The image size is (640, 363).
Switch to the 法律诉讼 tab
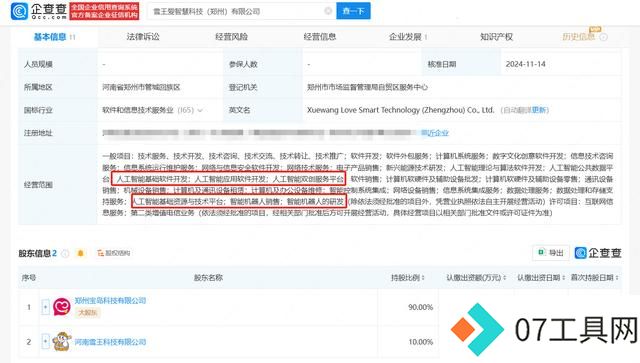click(x=143, y=37)
